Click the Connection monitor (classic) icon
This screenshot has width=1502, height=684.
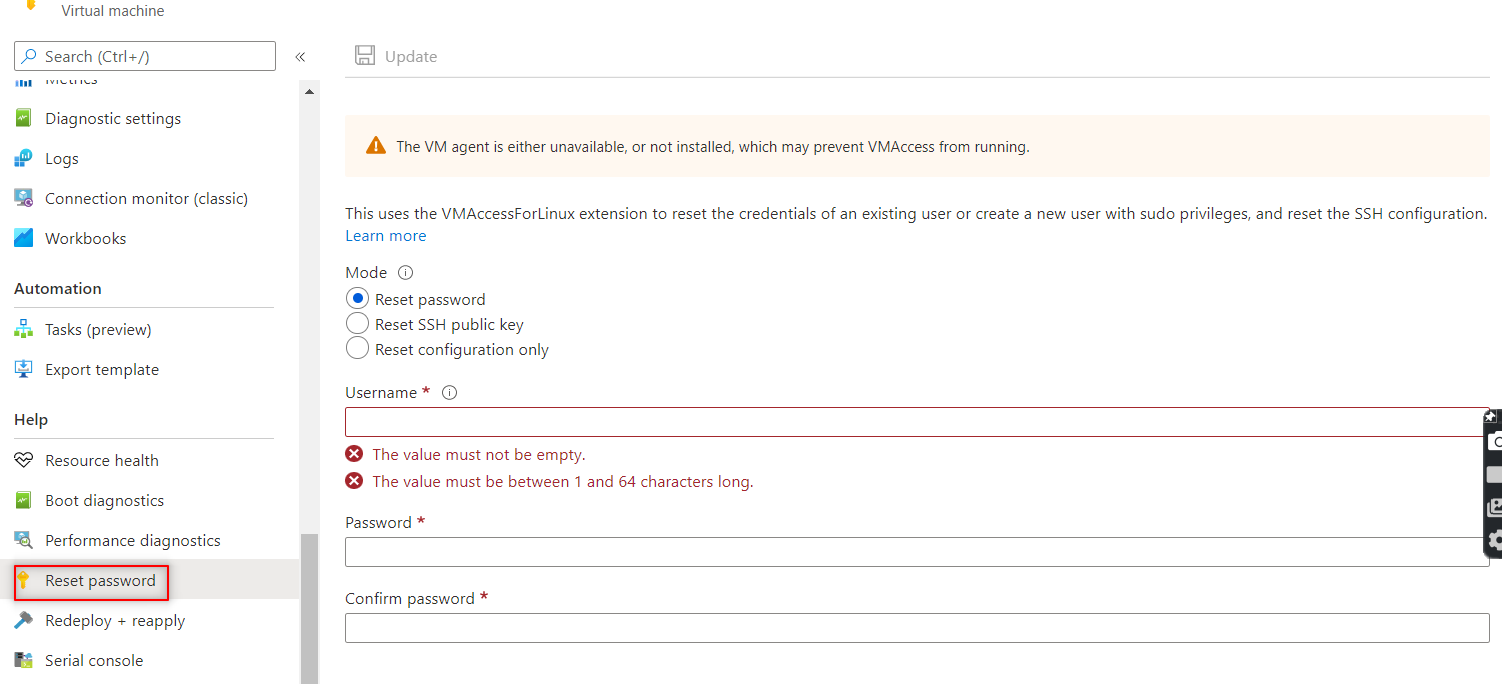(23, 197)
